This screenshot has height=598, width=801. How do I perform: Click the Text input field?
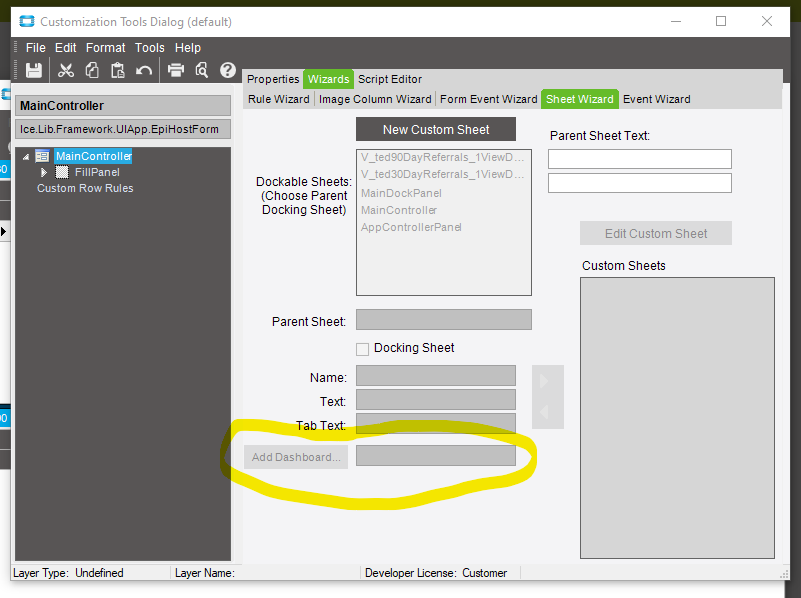[436, 400]
